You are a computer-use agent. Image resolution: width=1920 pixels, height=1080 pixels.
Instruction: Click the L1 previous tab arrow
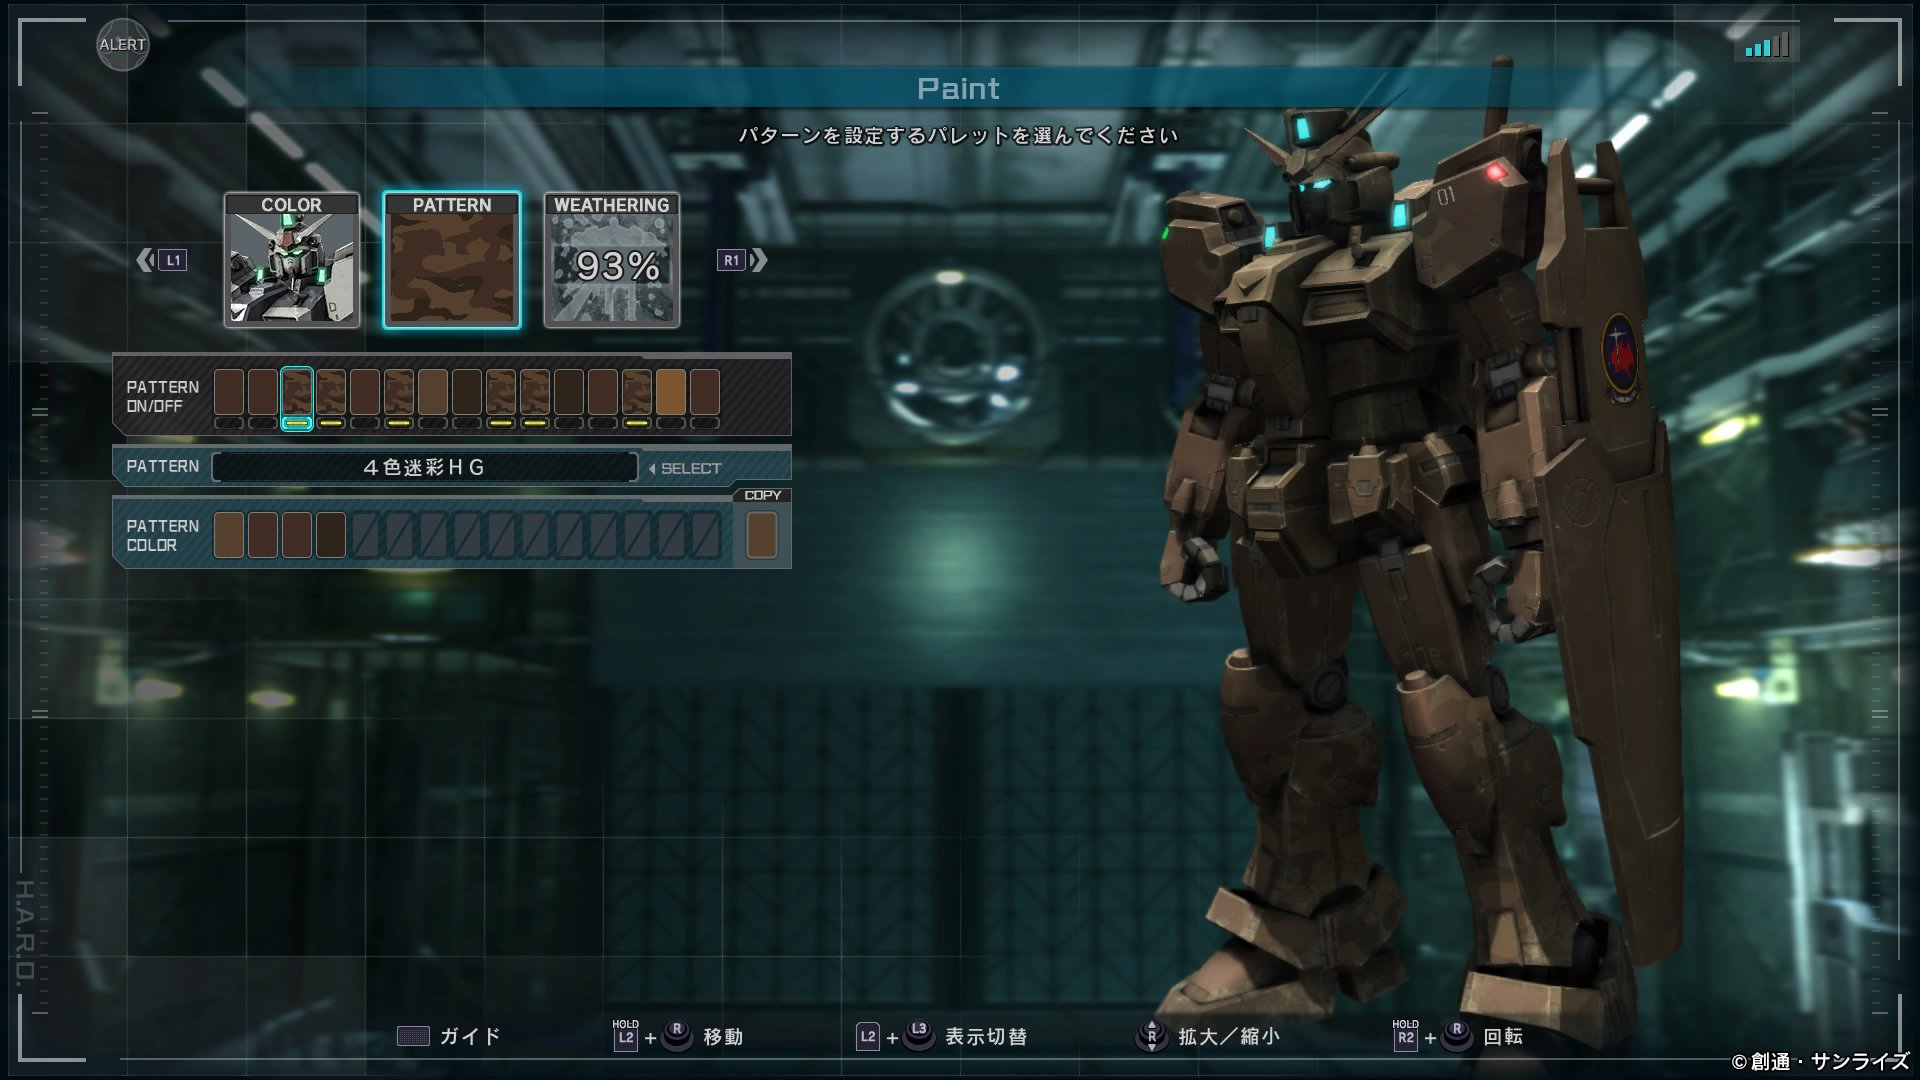(x=161, y=260)
